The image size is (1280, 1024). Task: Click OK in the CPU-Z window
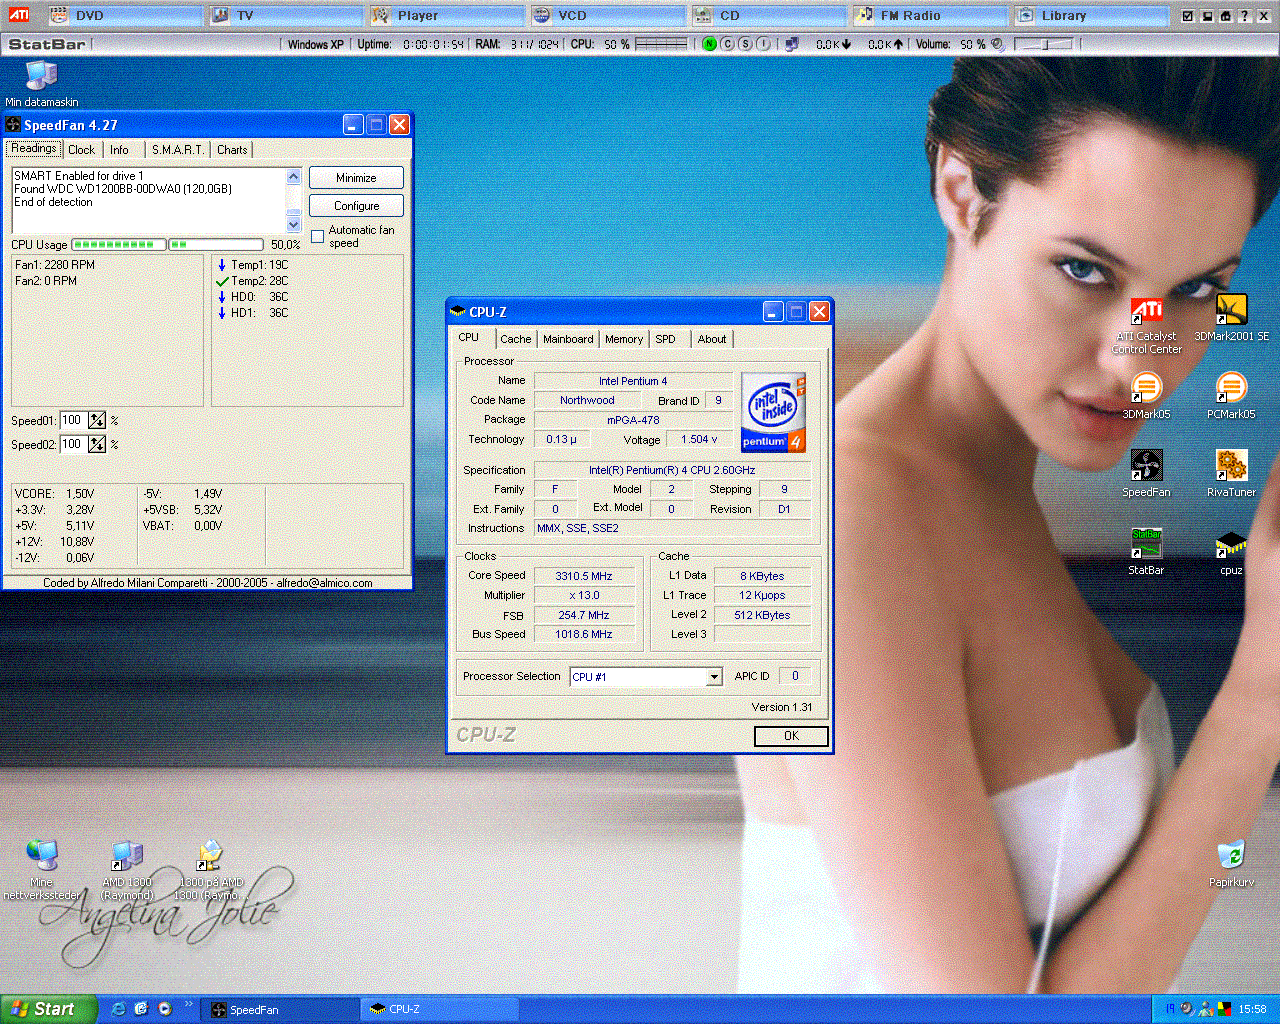coord(791,736)
